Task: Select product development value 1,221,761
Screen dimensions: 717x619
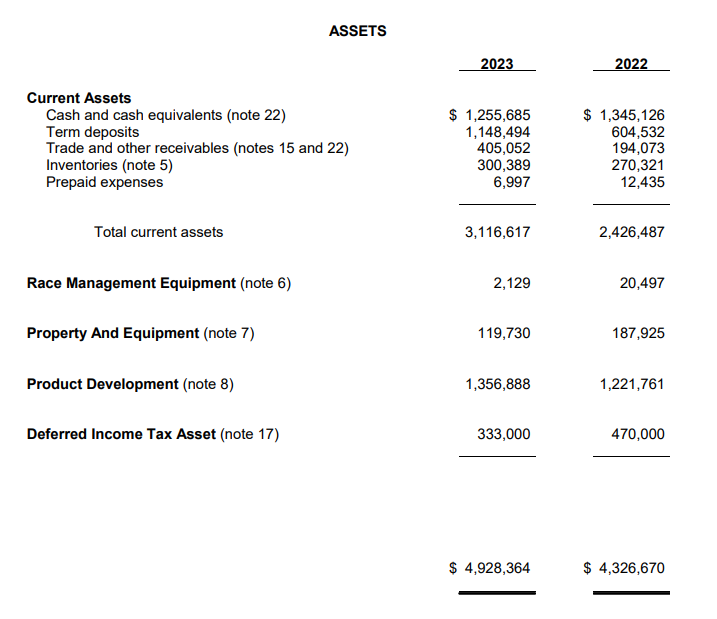Action: click(x=632, y=384)
